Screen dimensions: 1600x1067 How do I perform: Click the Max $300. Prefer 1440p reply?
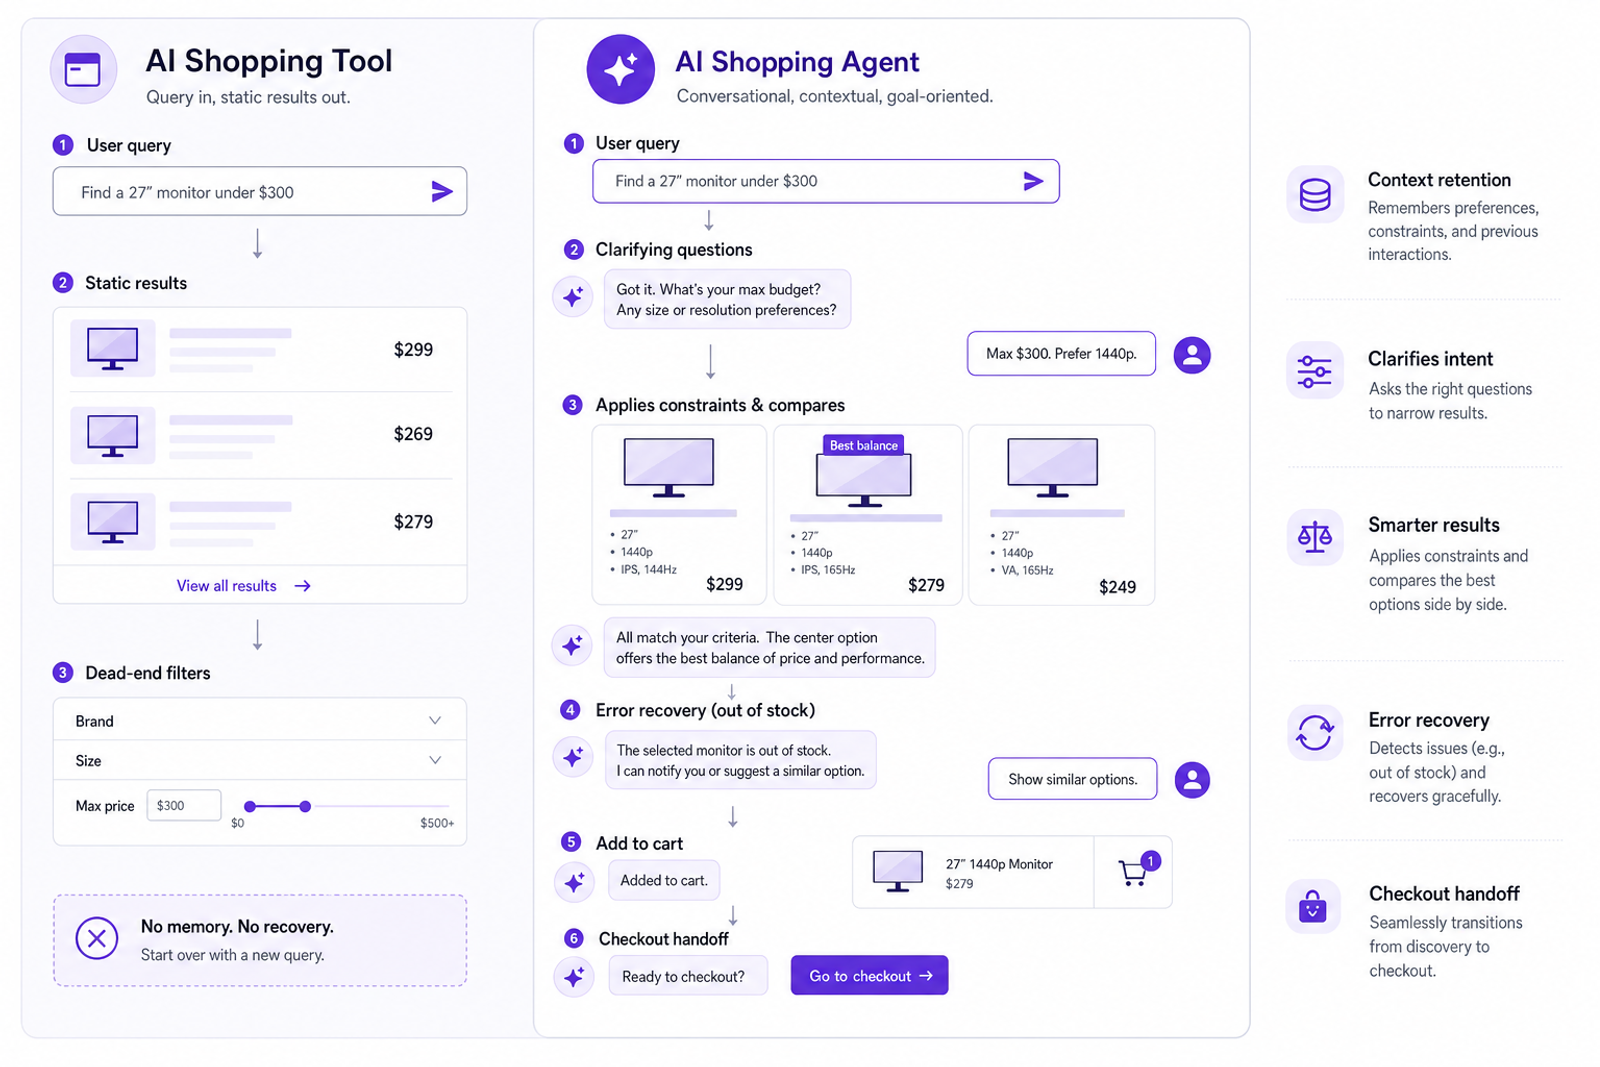click(1061, 353)
